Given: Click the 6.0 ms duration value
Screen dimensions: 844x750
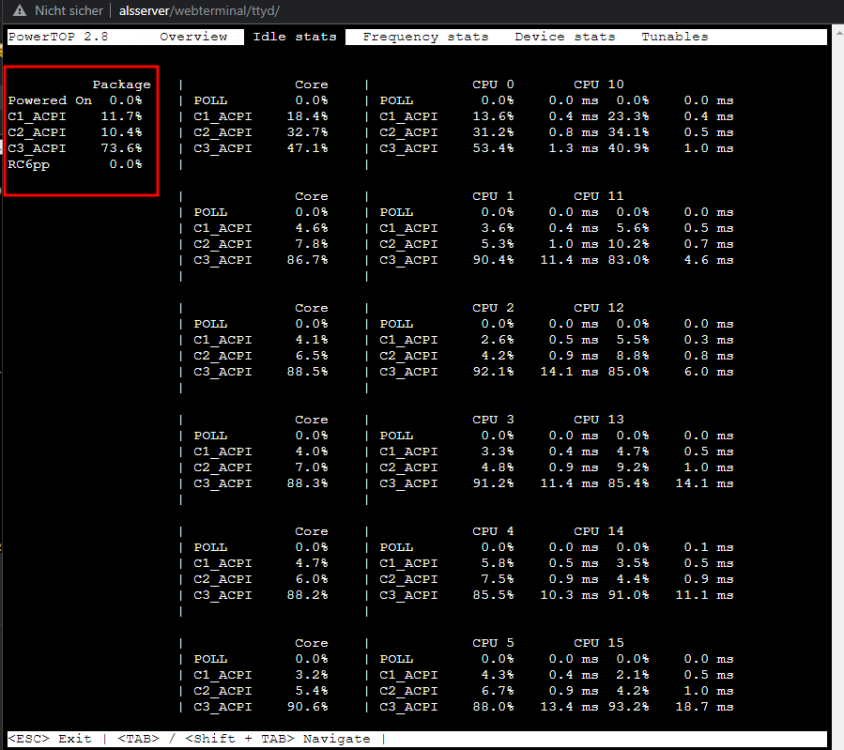Looking at the screenshot, I should point(709,372).
